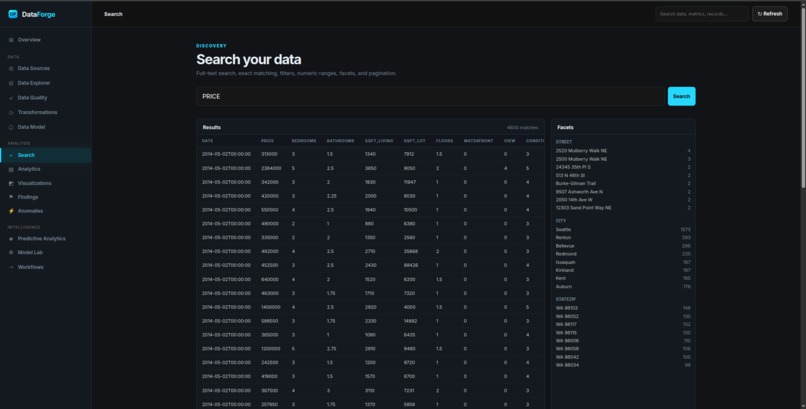Image resolution: width=806 pixels, height=409 pixels.
Task: Click the Transformations sidebar icon
Action: point(11,113)
